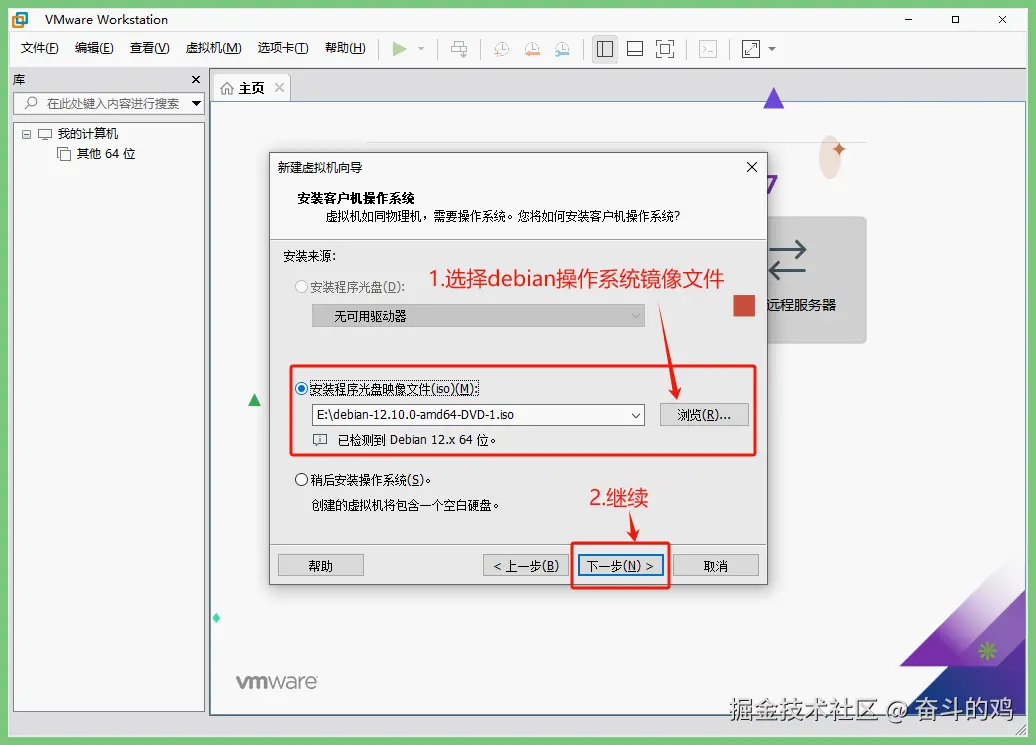Open the 文件(F) menu
Viewport: 1036px width, 745px height.
[39, 48]
